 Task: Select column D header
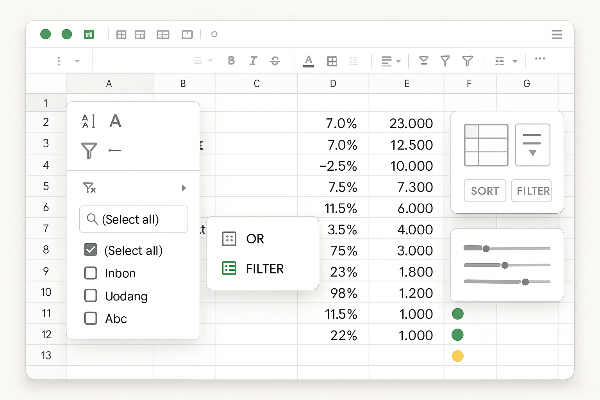[x=333, y=83]
